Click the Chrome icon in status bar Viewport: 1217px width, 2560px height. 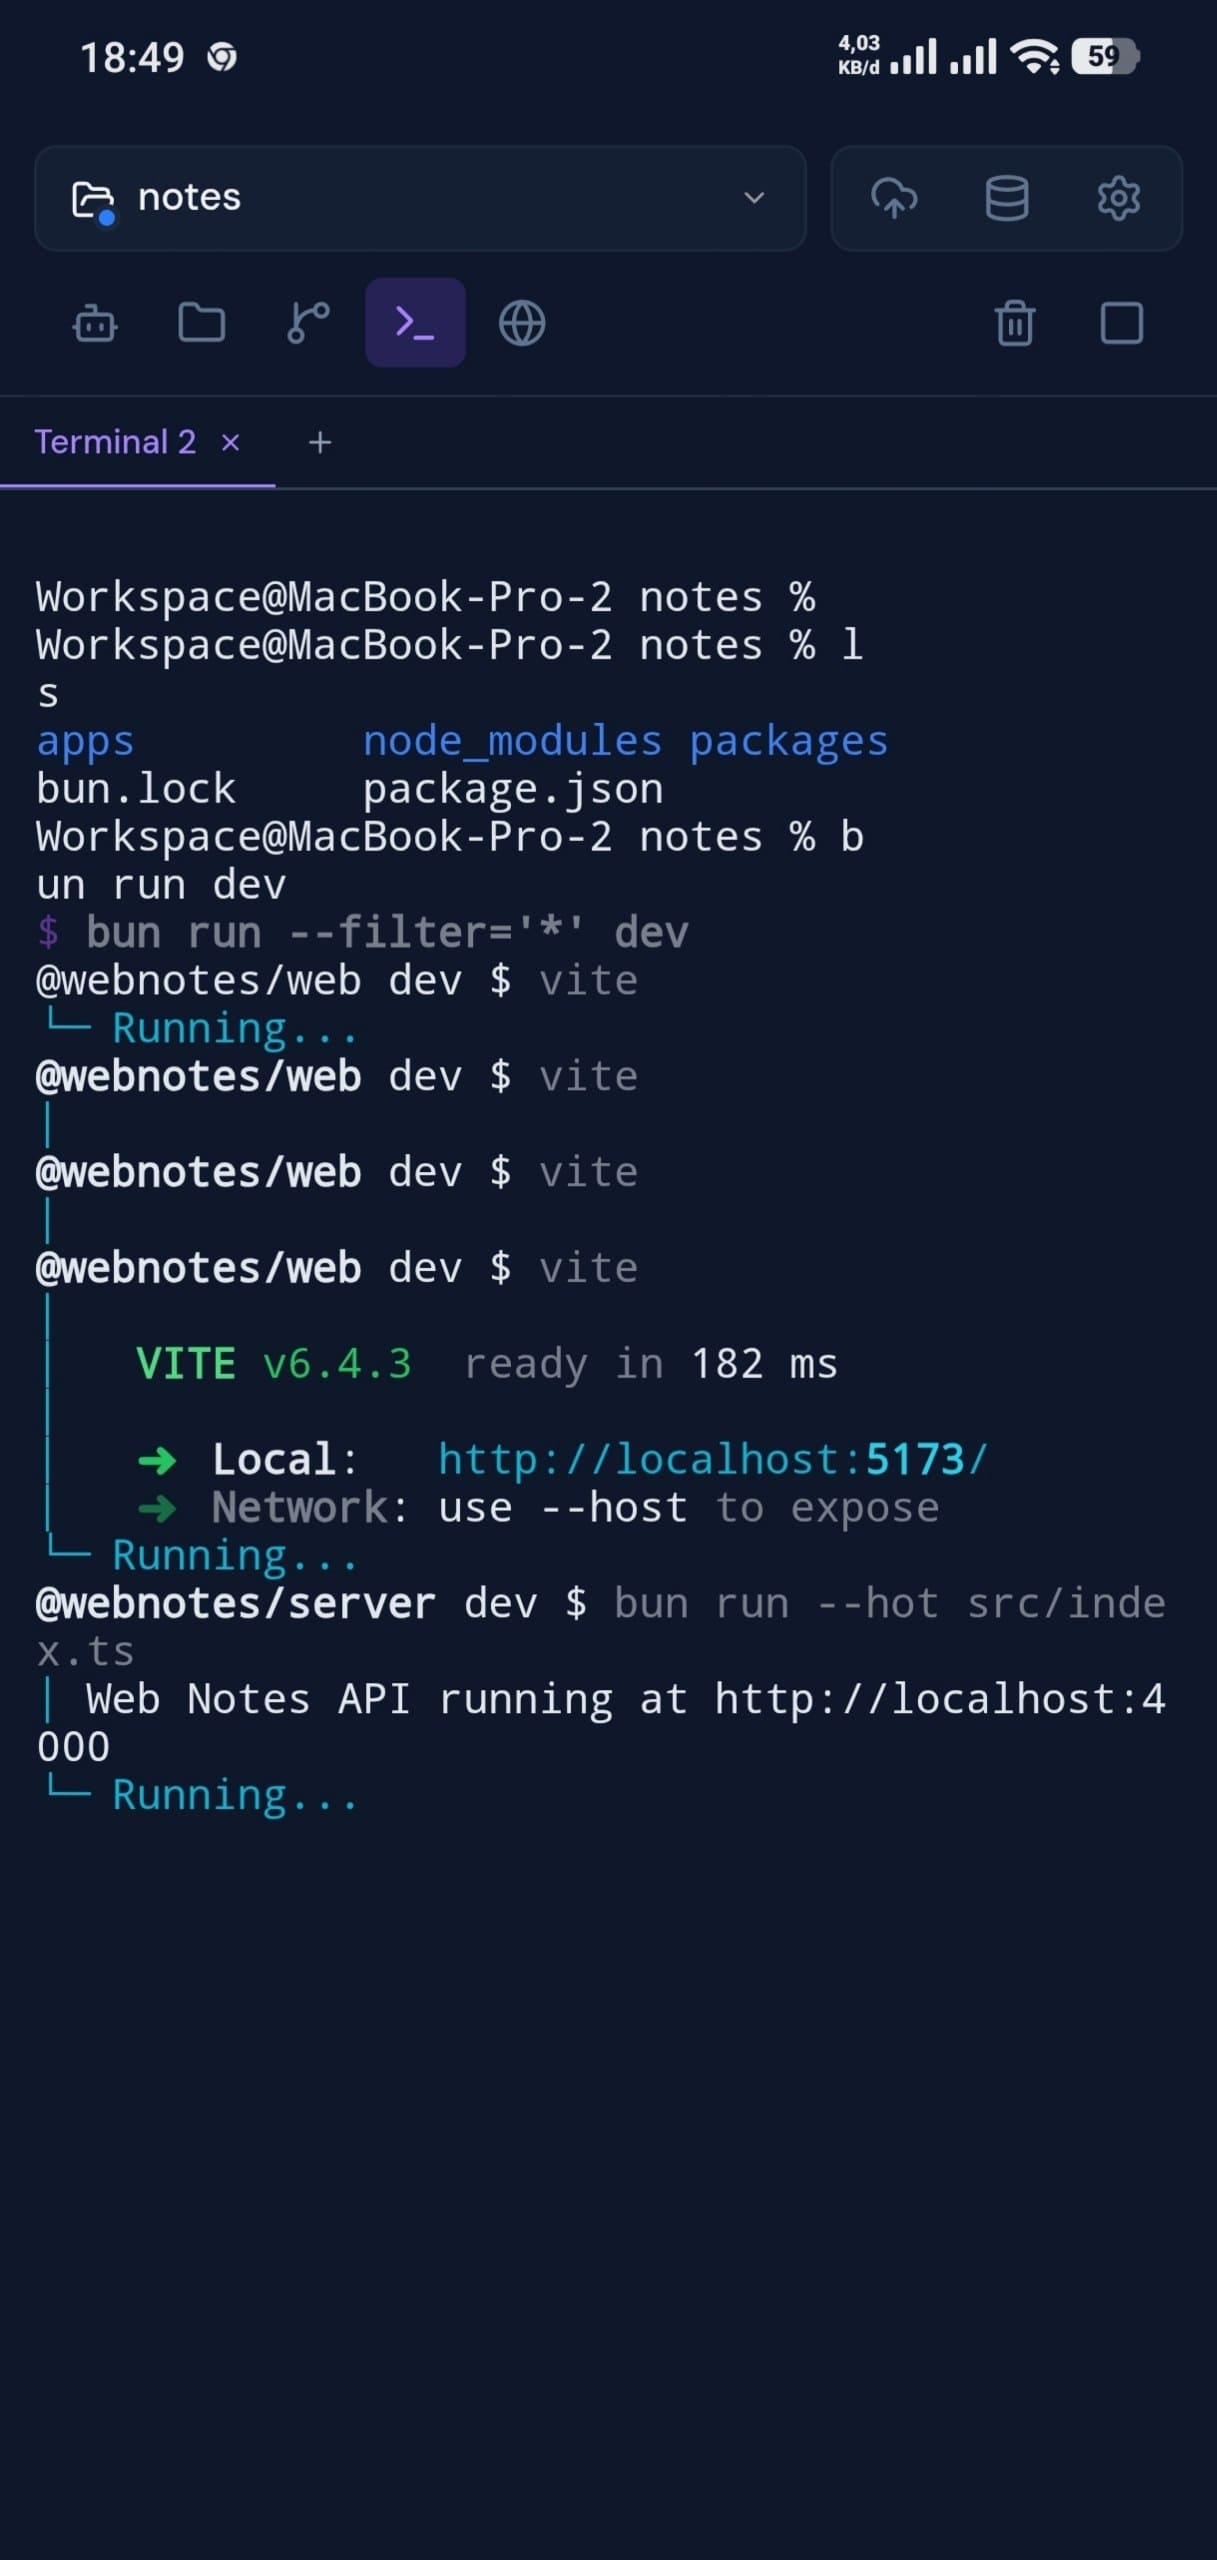click(222, 58)
